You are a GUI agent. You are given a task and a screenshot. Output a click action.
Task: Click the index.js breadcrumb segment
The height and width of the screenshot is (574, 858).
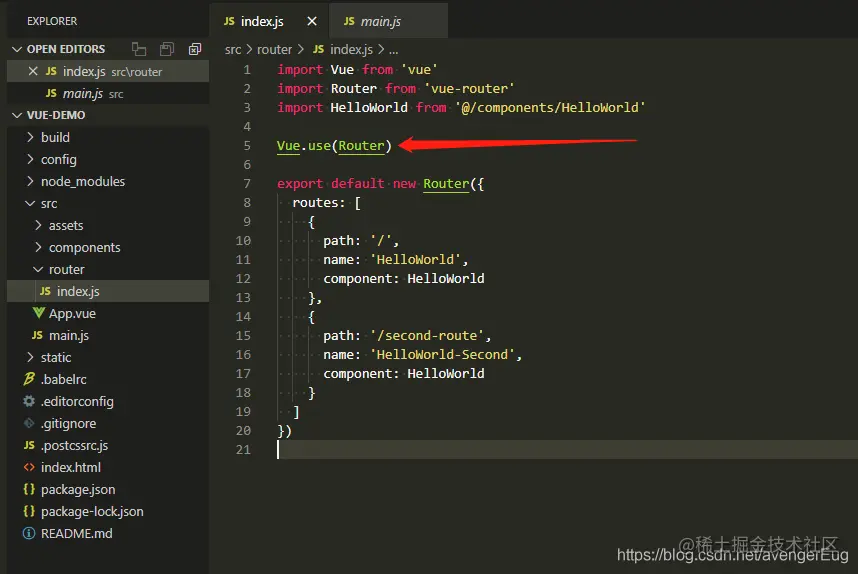point(351,50)
